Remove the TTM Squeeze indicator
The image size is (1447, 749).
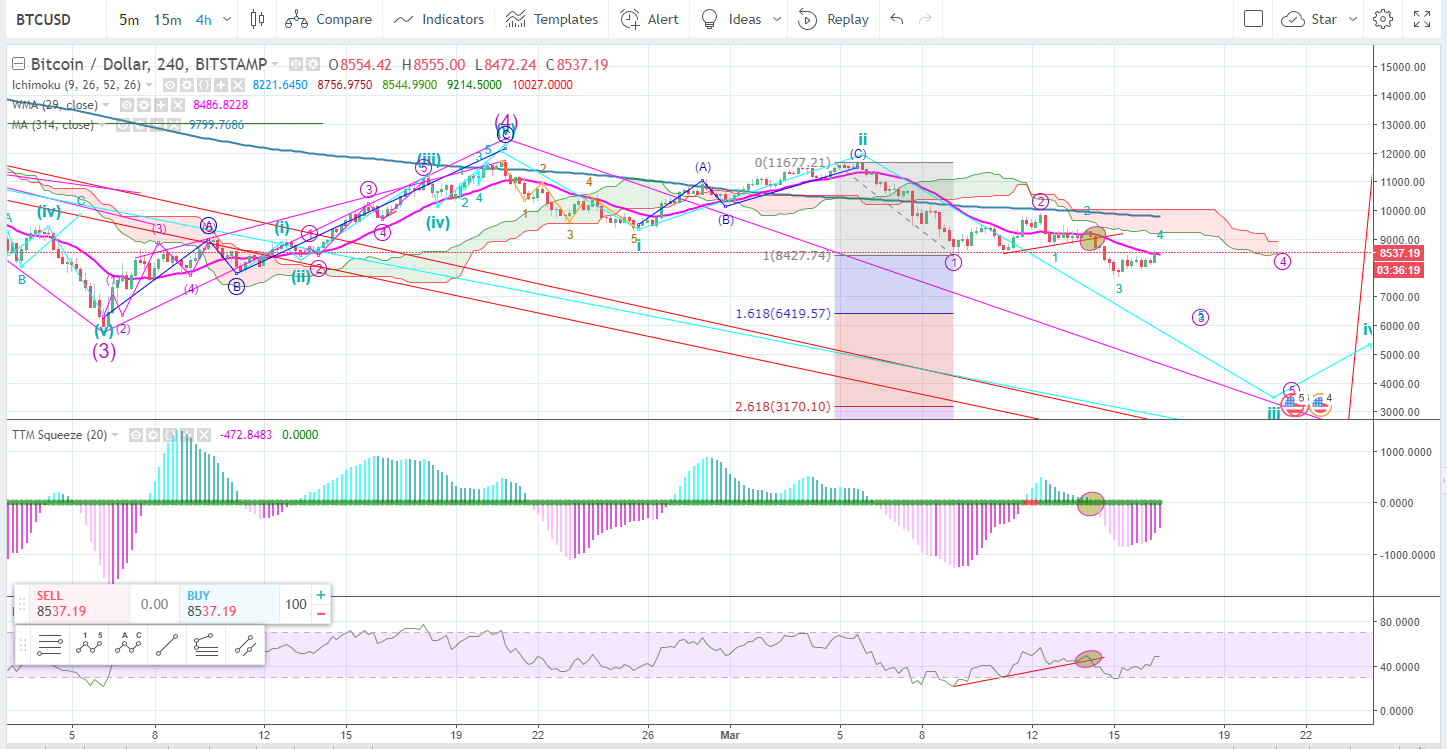[x=204, y=435]
